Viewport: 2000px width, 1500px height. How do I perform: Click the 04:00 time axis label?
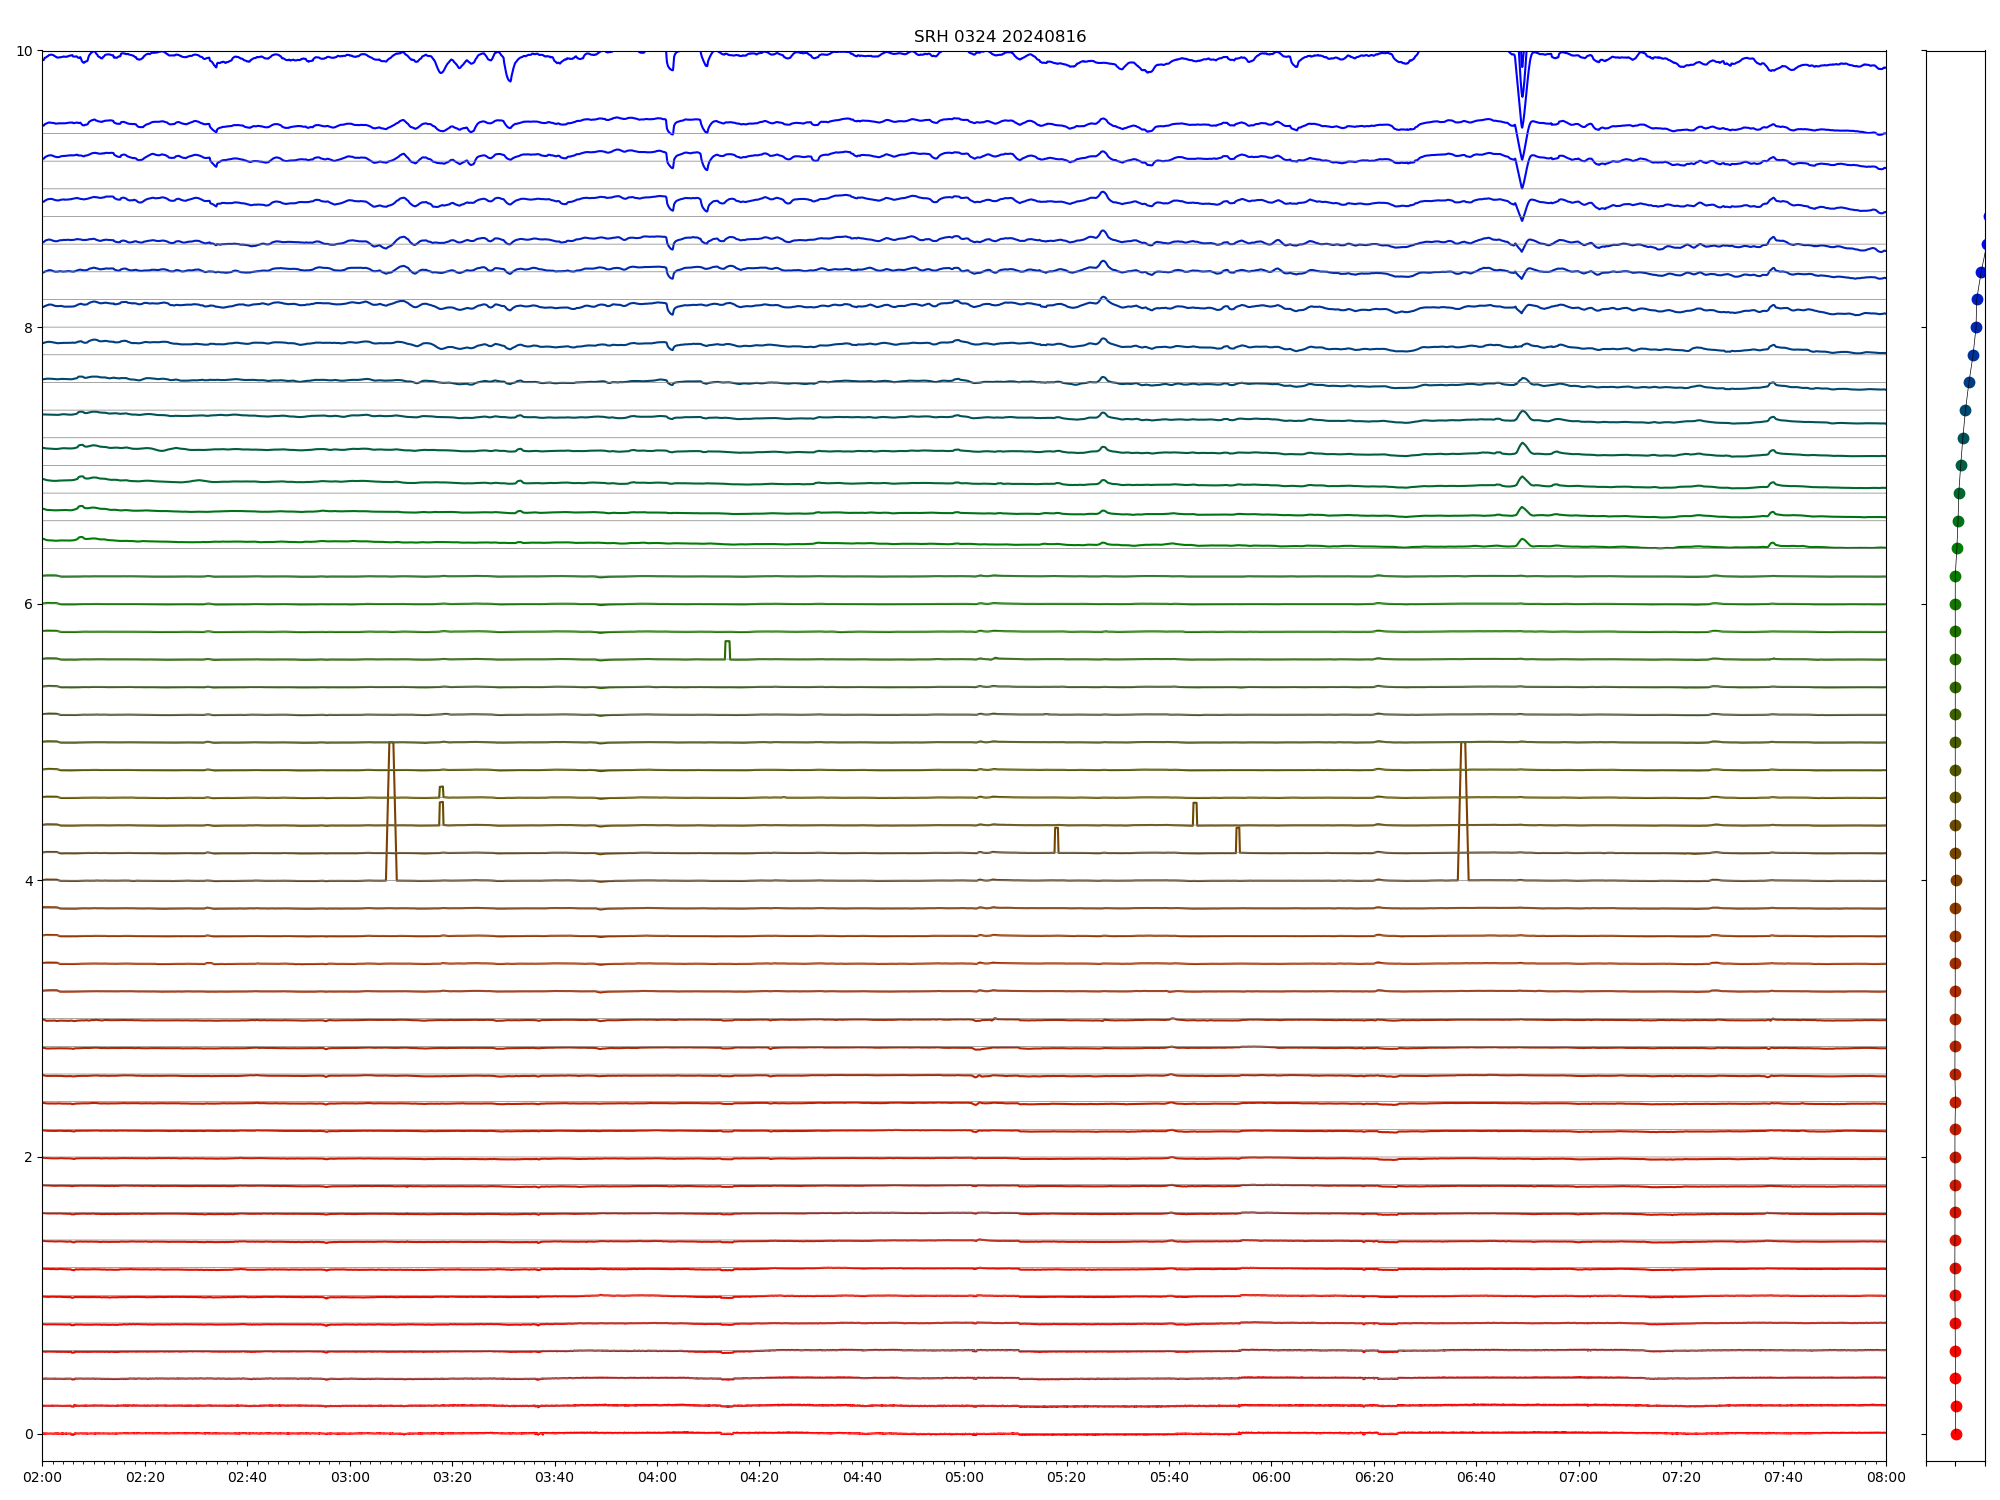coord(657,1477)
